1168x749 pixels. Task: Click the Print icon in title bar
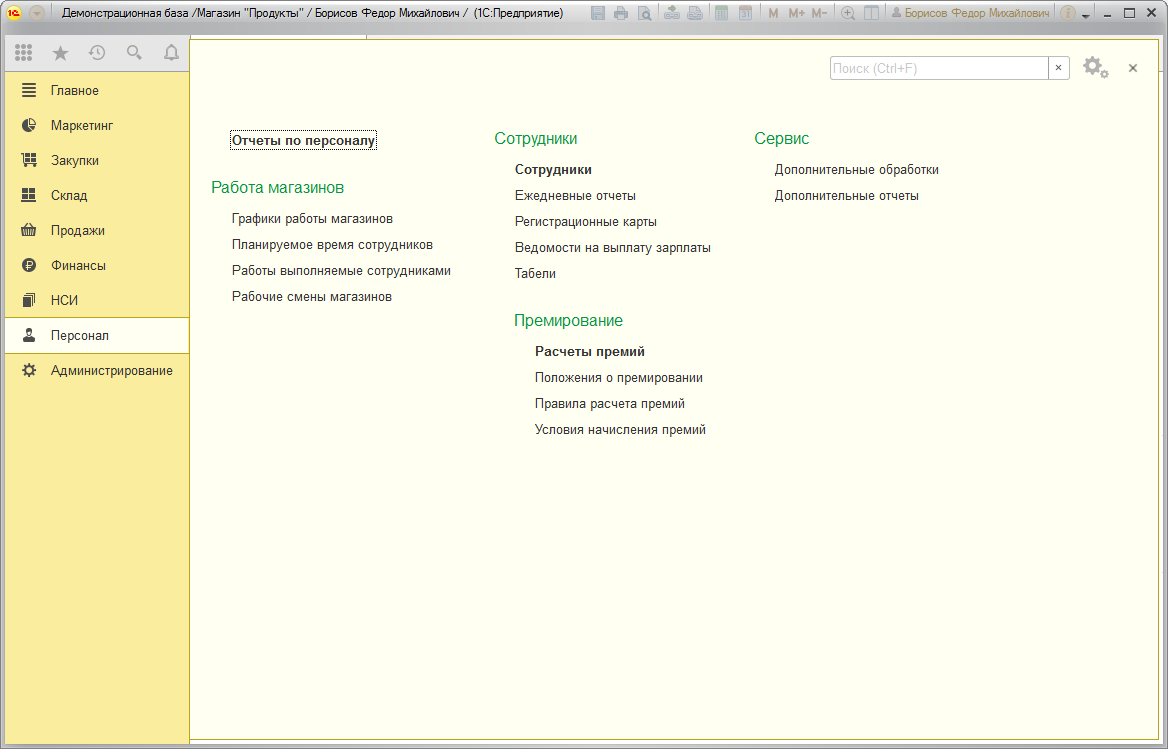click(x=620, y=13)
